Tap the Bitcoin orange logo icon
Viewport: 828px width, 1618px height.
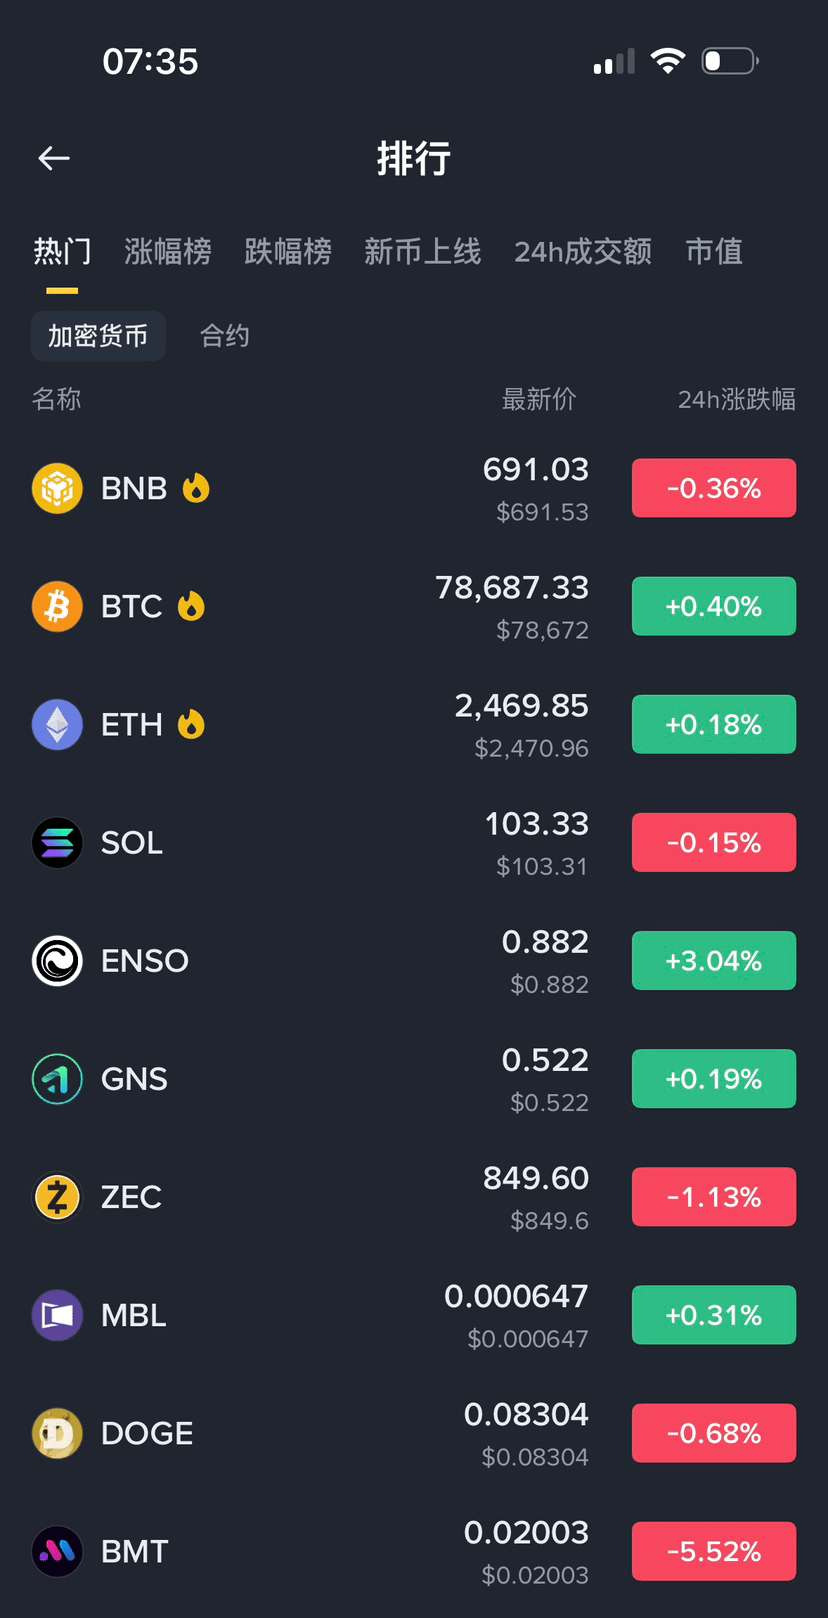coord(57,606)
